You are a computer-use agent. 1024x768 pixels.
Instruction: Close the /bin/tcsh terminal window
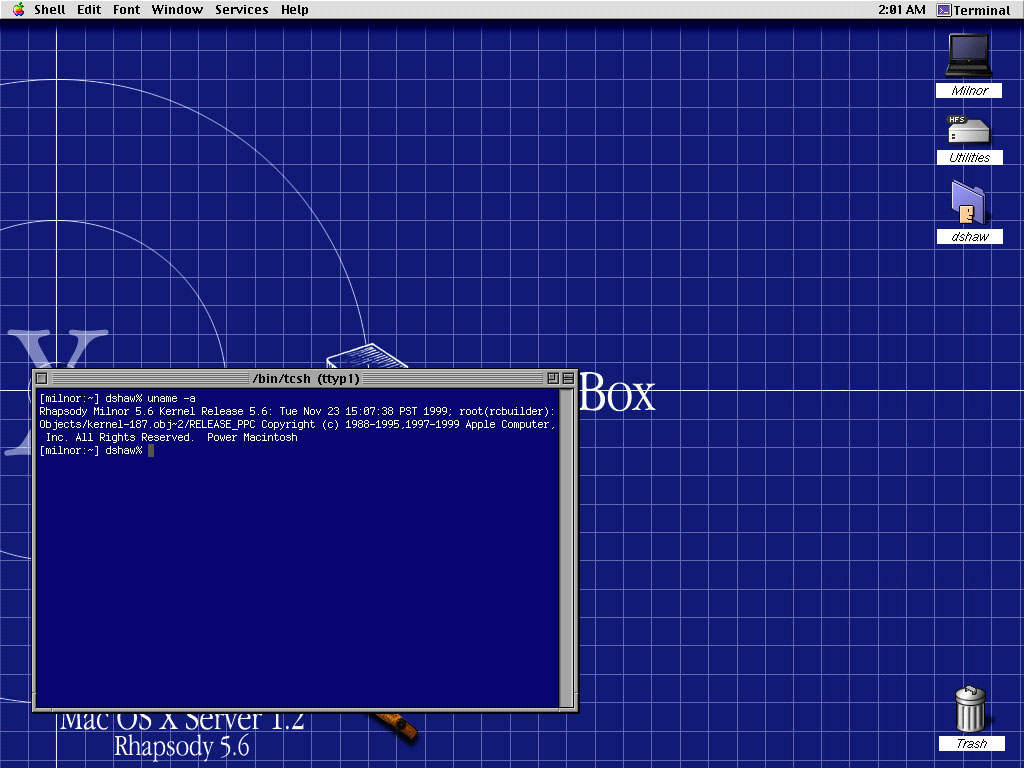pos(42,378)
